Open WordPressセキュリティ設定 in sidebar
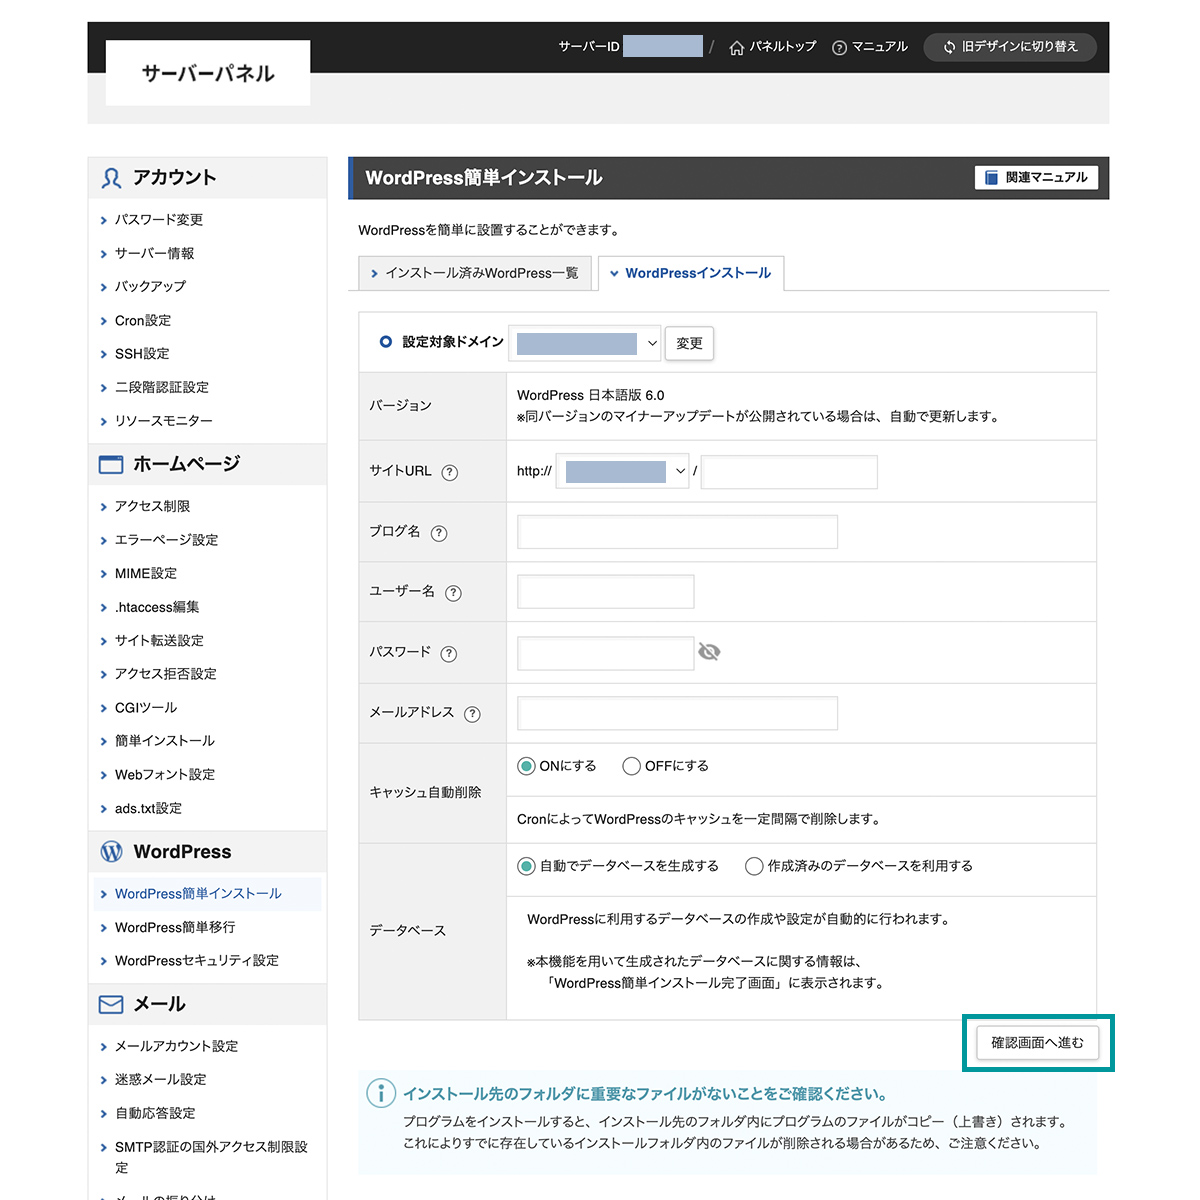 (197, 961)
